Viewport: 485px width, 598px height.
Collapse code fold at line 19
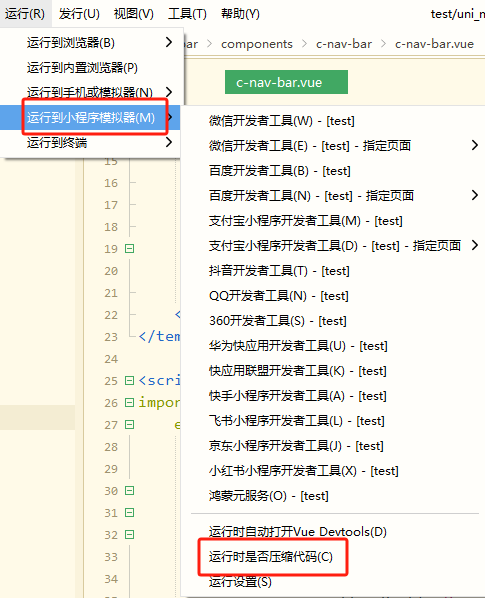click(130, 249)
